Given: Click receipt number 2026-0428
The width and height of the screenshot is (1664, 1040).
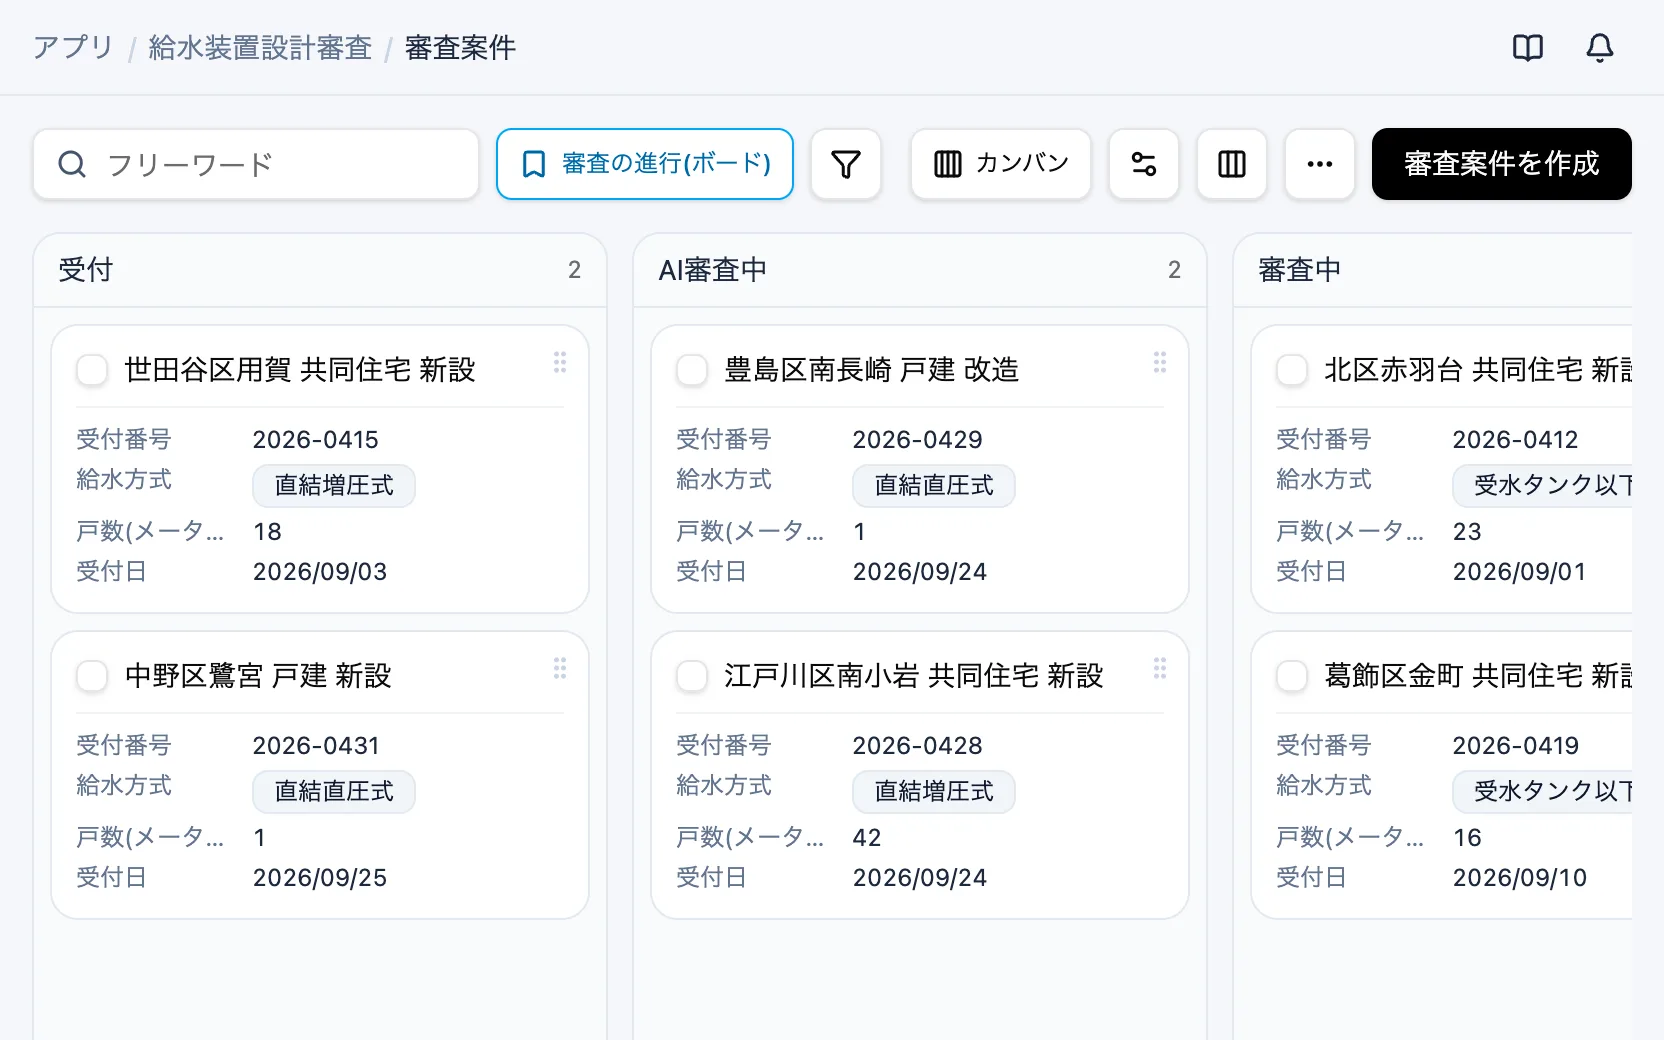Looking at the screenshot, I should (918, 746).
